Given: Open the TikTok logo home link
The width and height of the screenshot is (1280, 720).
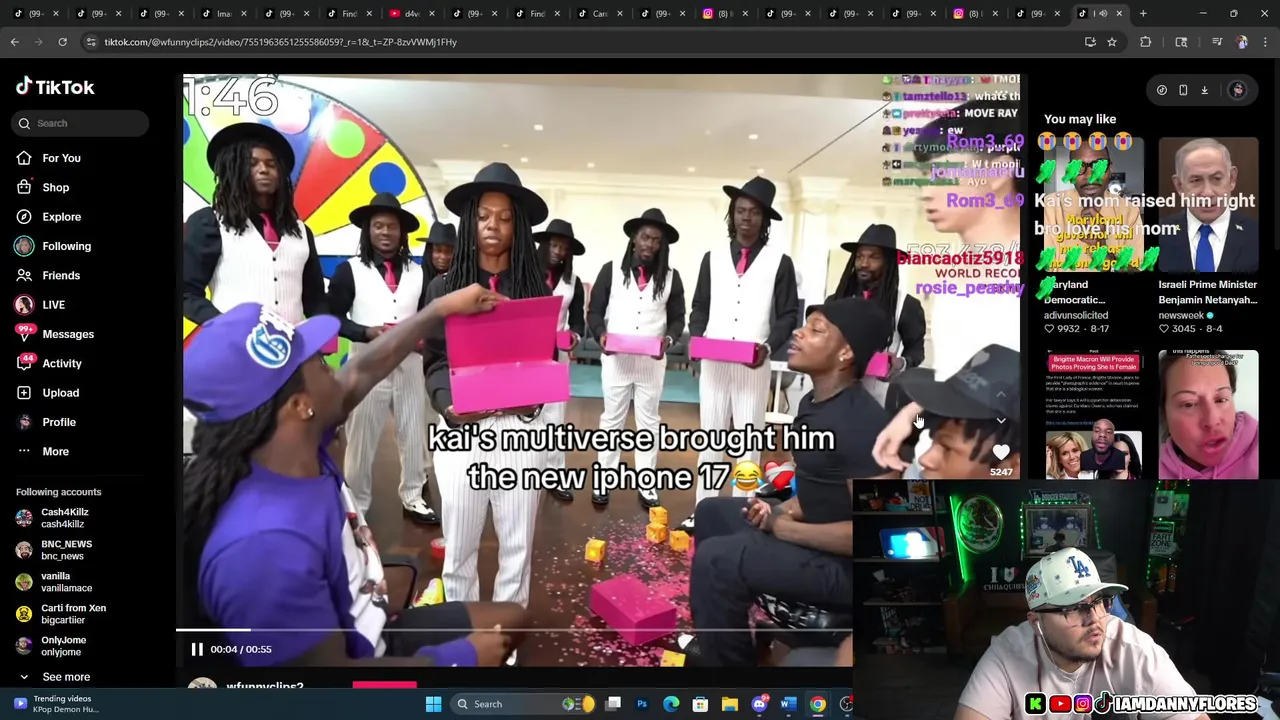Looking at the screenshot, I should pos(55,87).
